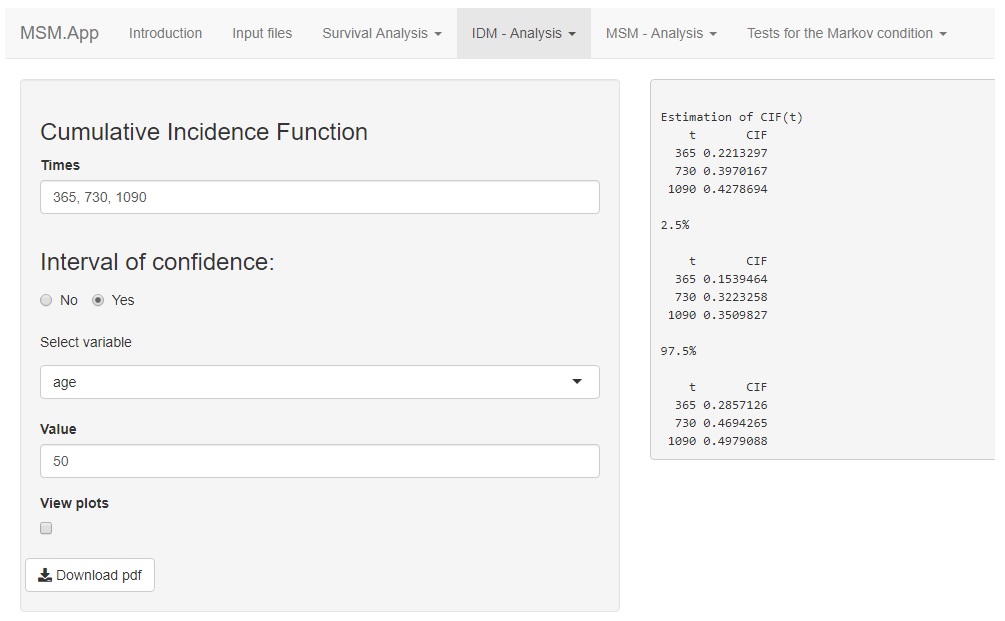The width and height of the screenshot is (1005, 621).
Task: Open the IDM - Analysis dropdown menu
Action: pos(523,33)
